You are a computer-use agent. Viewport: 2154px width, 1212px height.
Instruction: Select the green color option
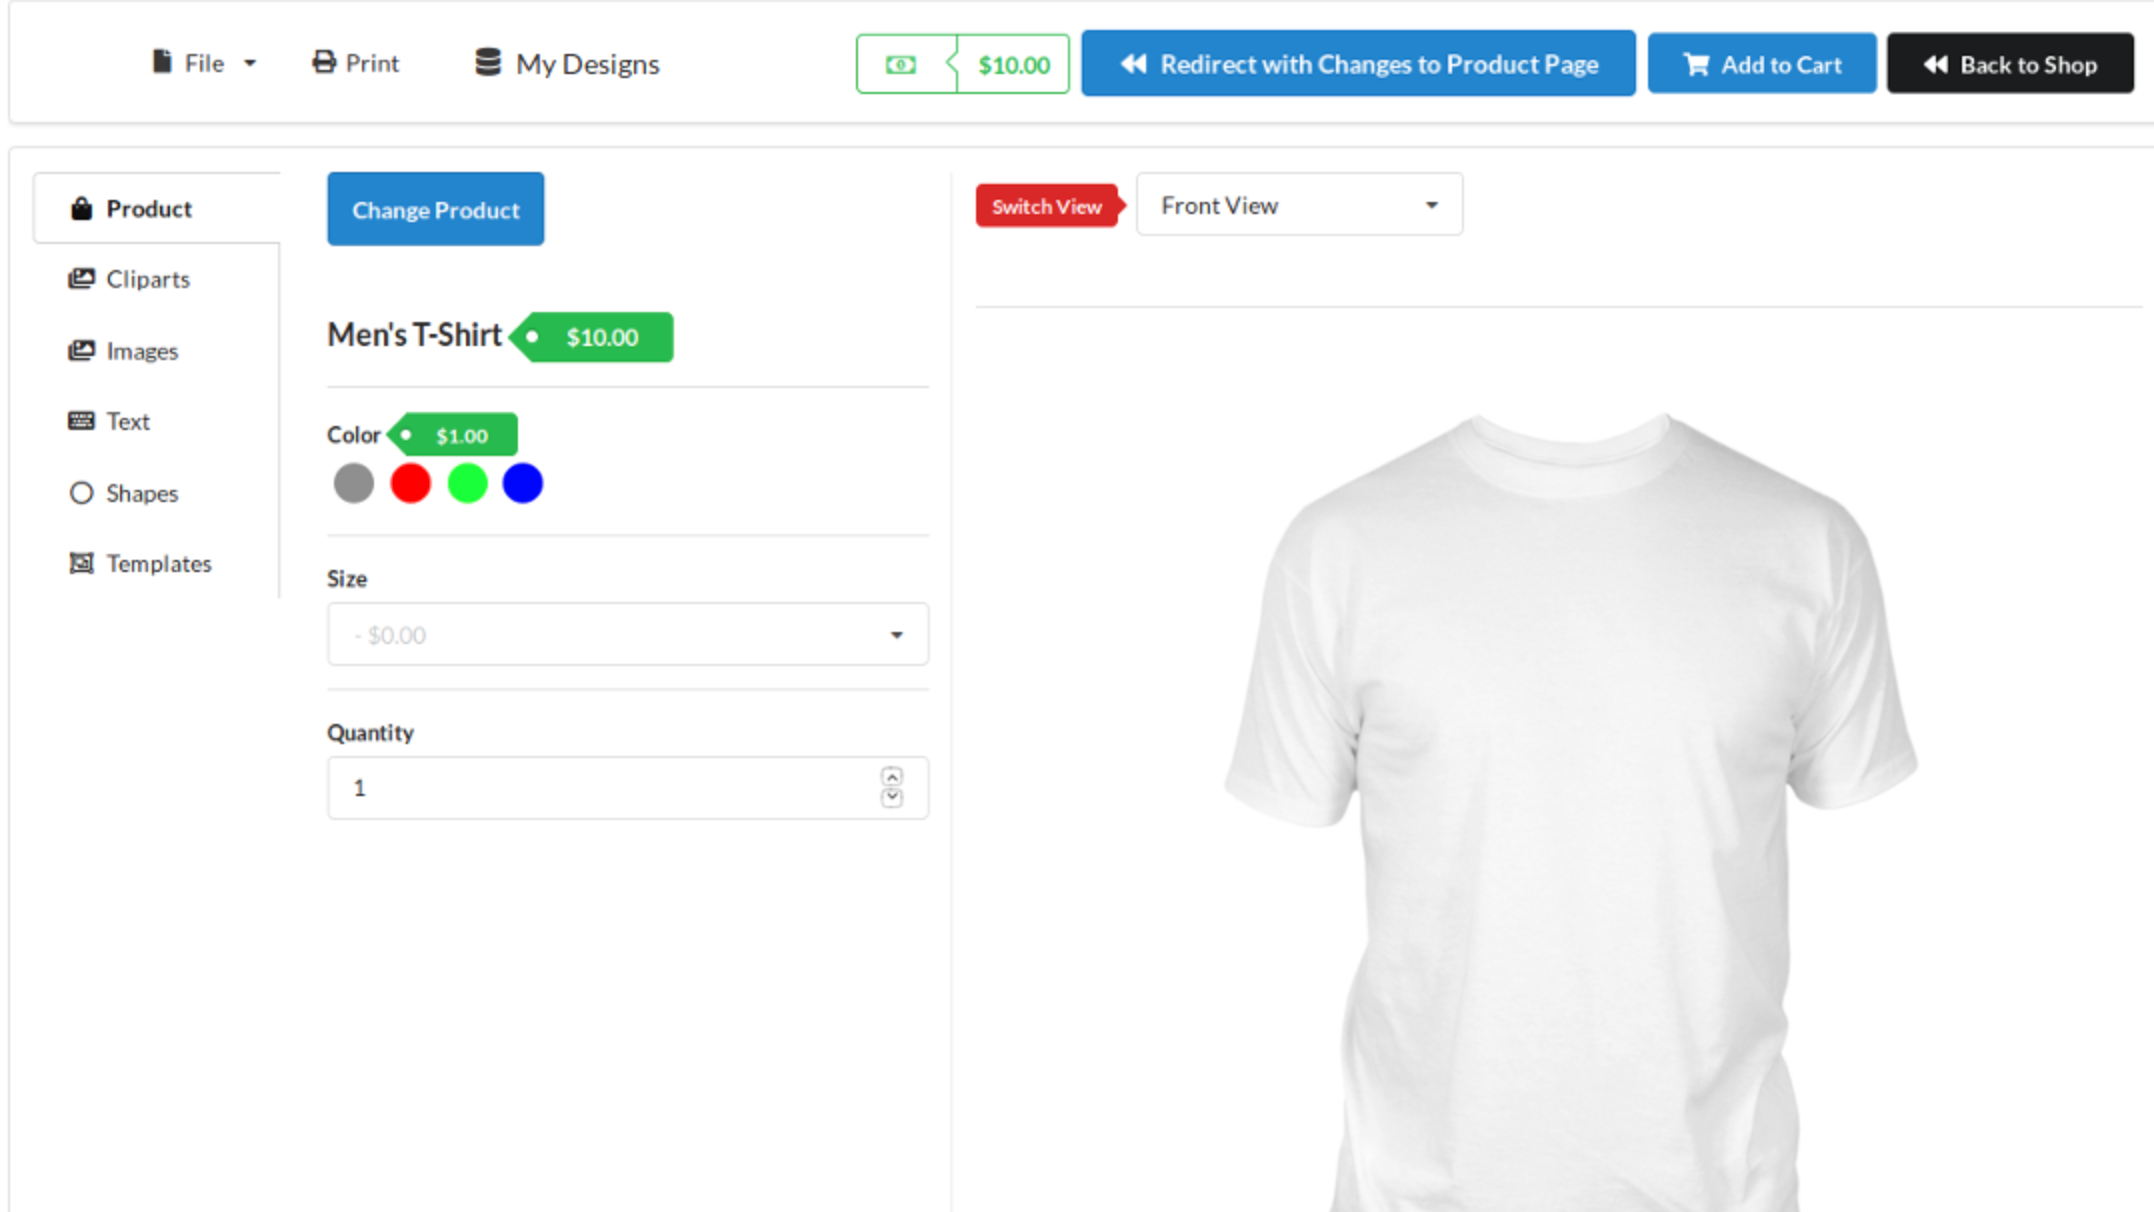[466, 483]
